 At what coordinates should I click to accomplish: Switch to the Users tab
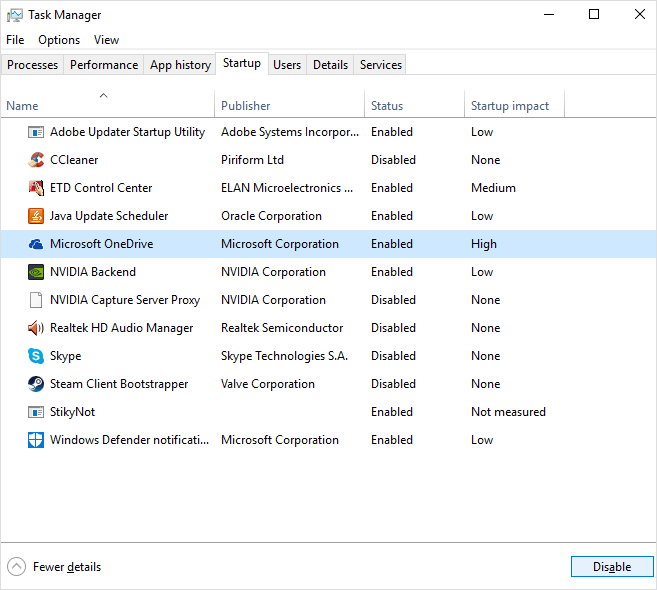[x=287, y=65]
